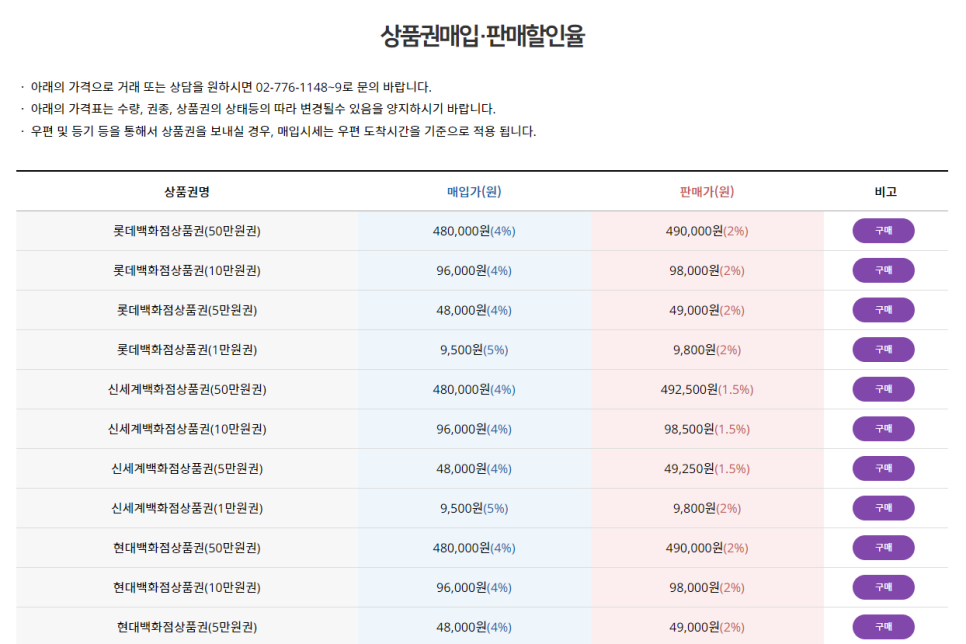966x644 pixels.
Task: Click product name 신세계백화점상품권(10만원권)
Action: coord(187,429)
